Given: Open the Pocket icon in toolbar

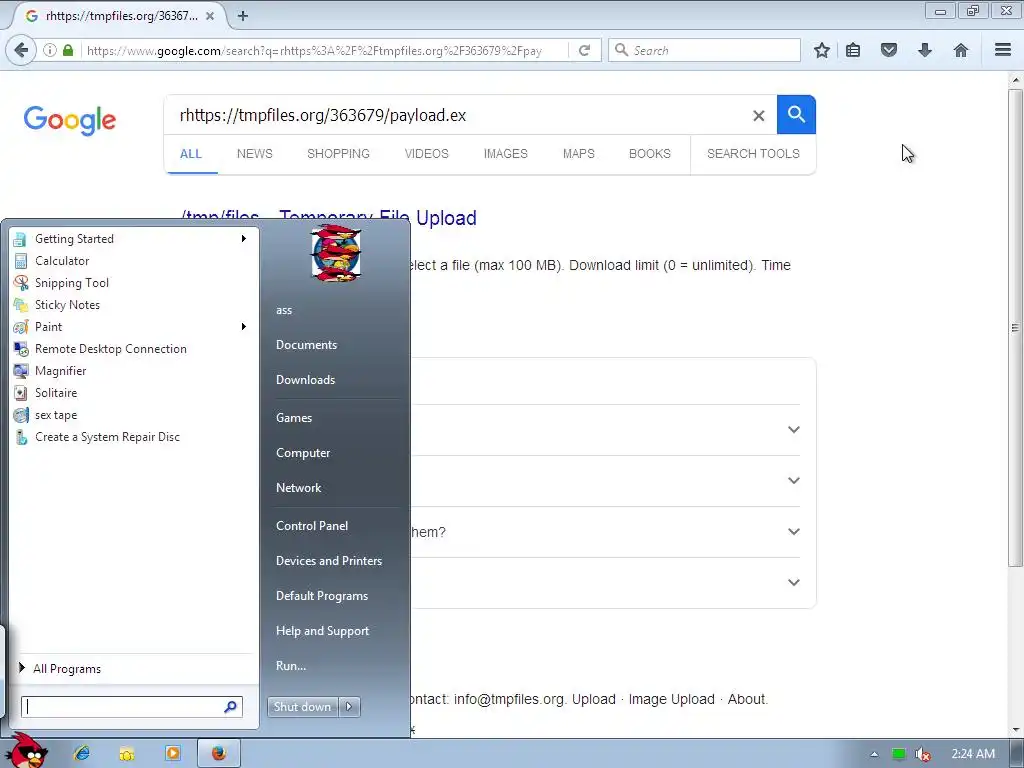Looking at the screenshot, I should (889, 50).
